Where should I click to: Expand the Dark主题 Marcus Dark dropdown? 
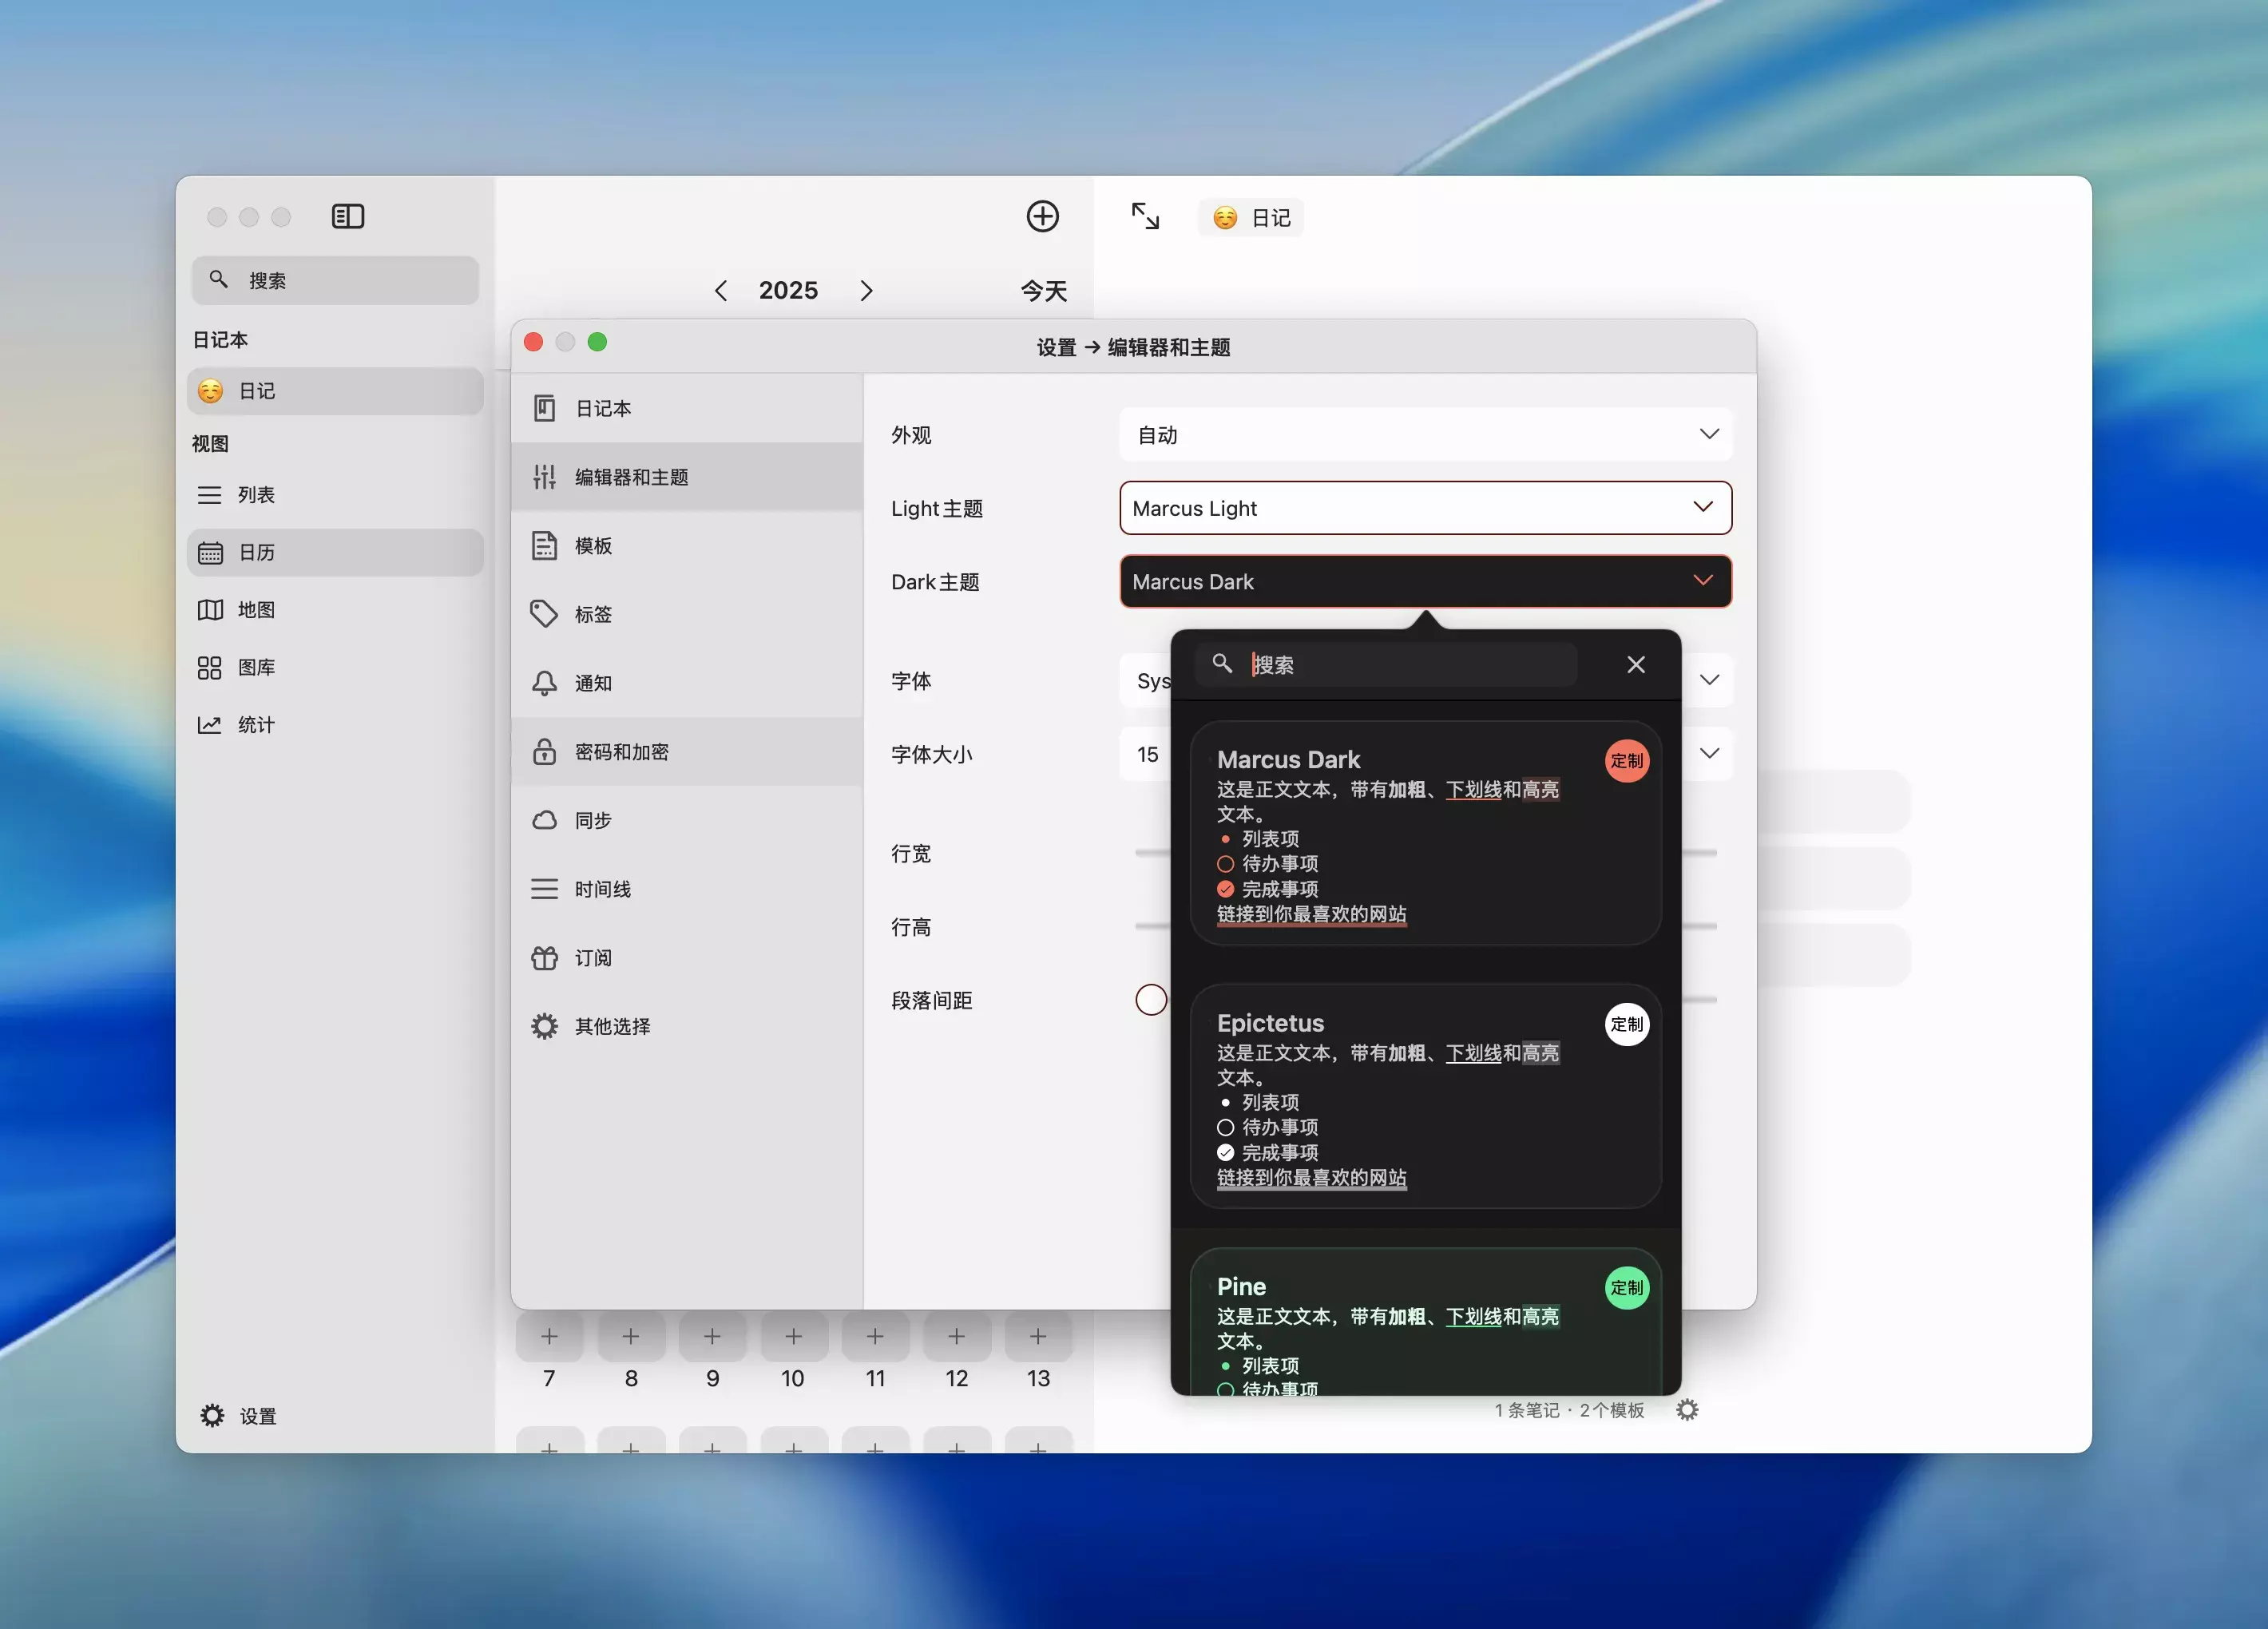click(x=1425, y=582)
